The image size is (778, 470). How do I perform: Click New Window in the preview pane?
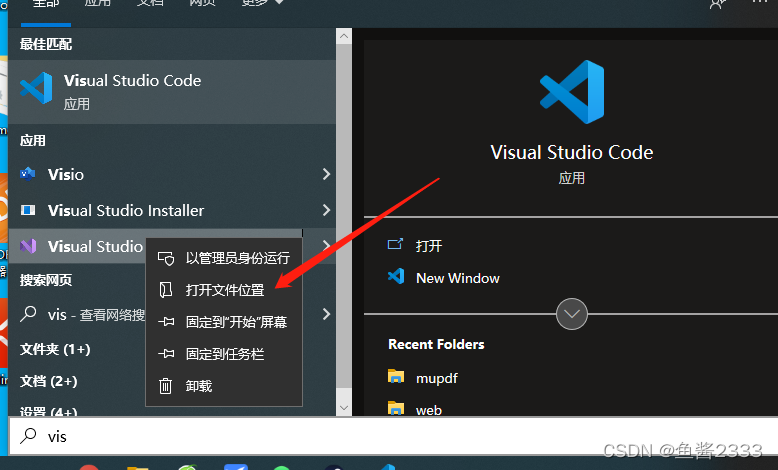pos(457,278)
